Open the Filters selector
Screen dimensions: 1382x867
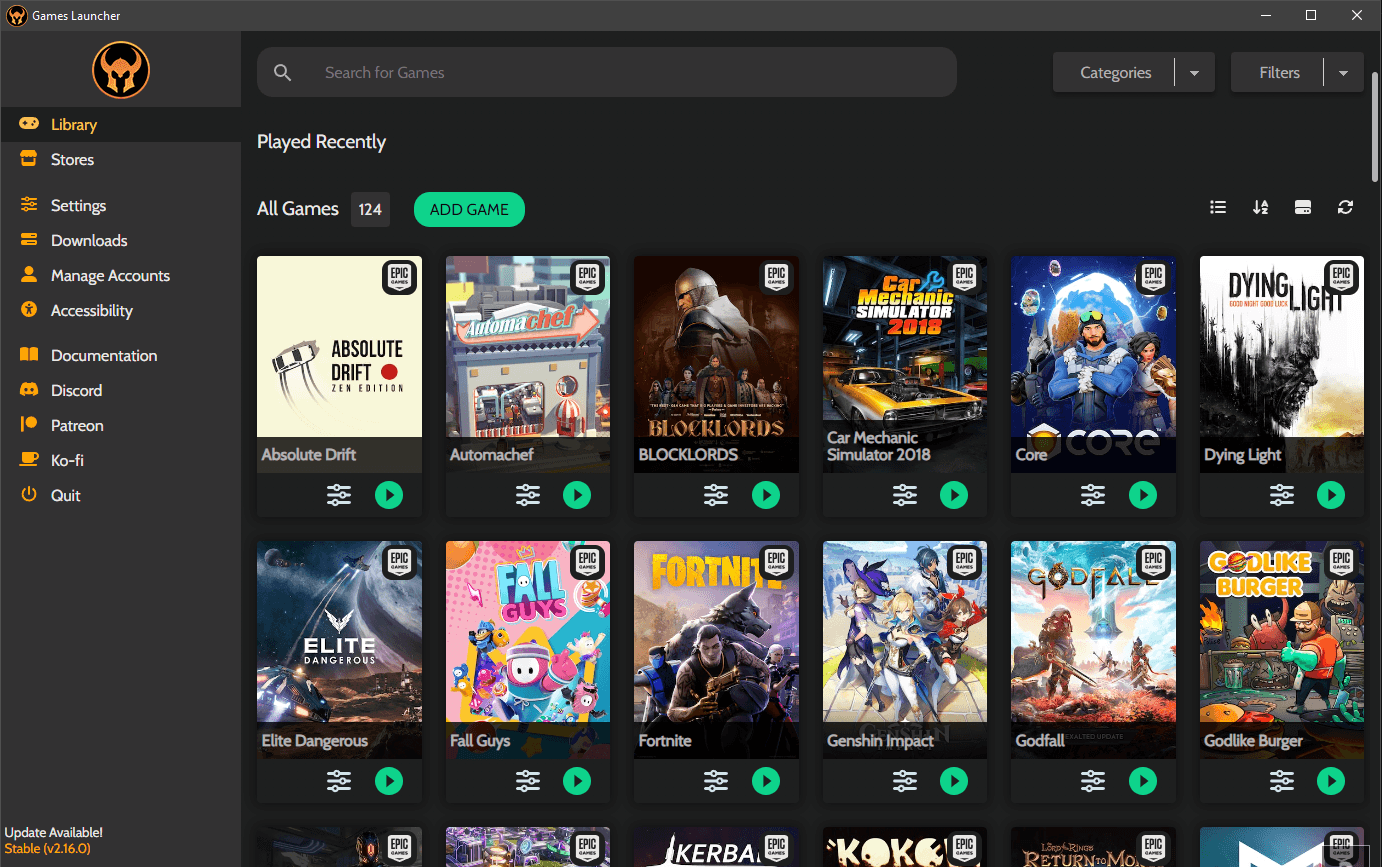pyautogui.click(x=1278, y=73)
